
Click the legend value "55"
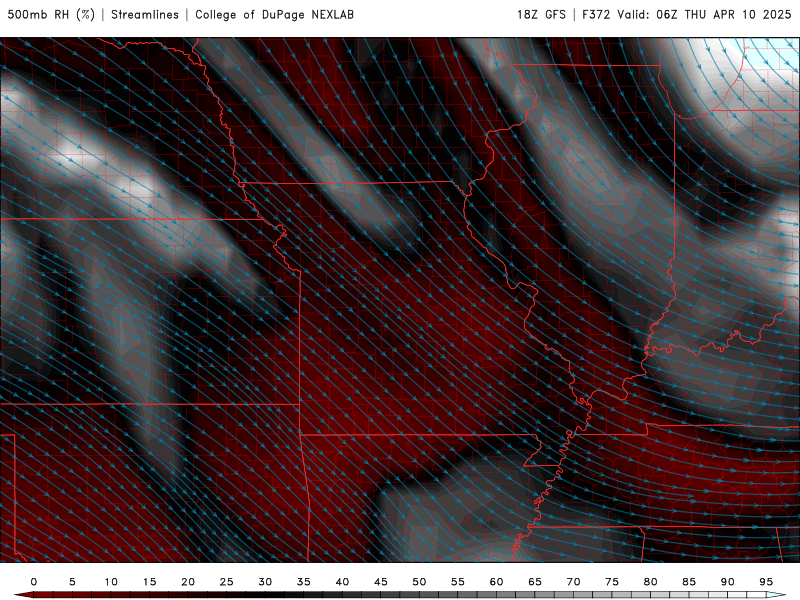[x=458, y=582]
